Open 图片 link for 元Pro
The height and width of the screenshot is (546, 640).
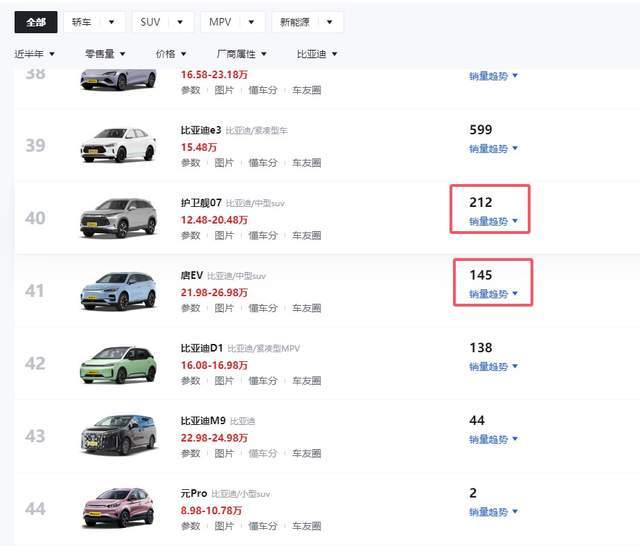pos(224,525)
